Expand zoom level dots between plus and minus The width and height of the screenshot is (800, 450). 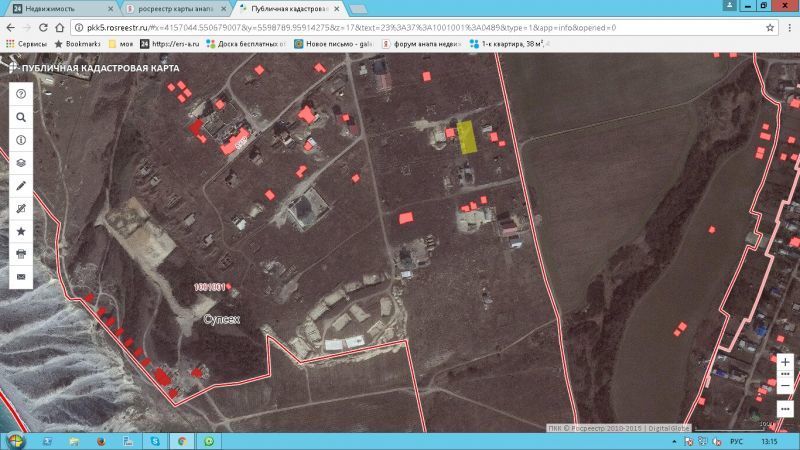(785, 374)
